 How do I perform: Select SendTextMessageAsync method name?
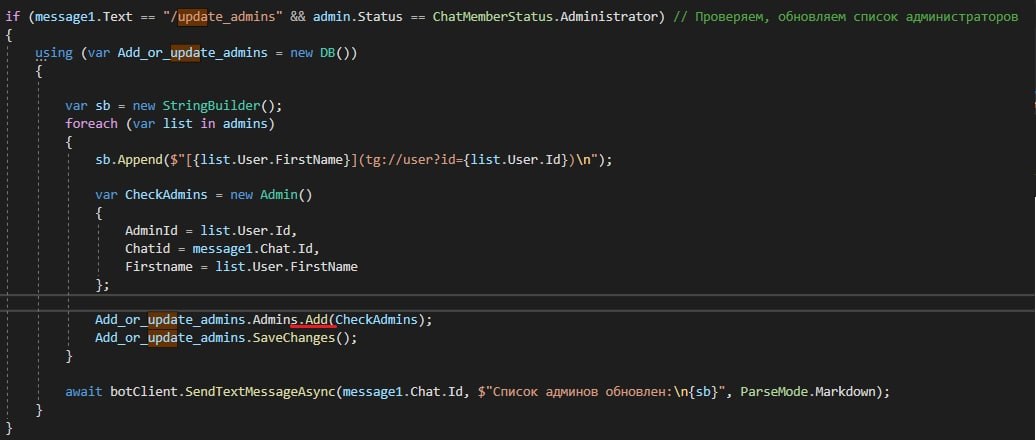point(260,391)
